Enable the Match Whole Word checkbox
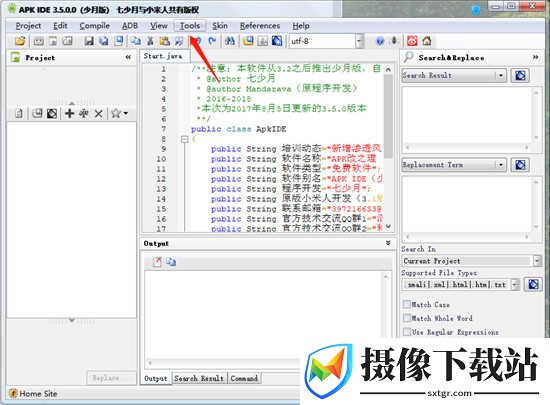 [407, 318]
